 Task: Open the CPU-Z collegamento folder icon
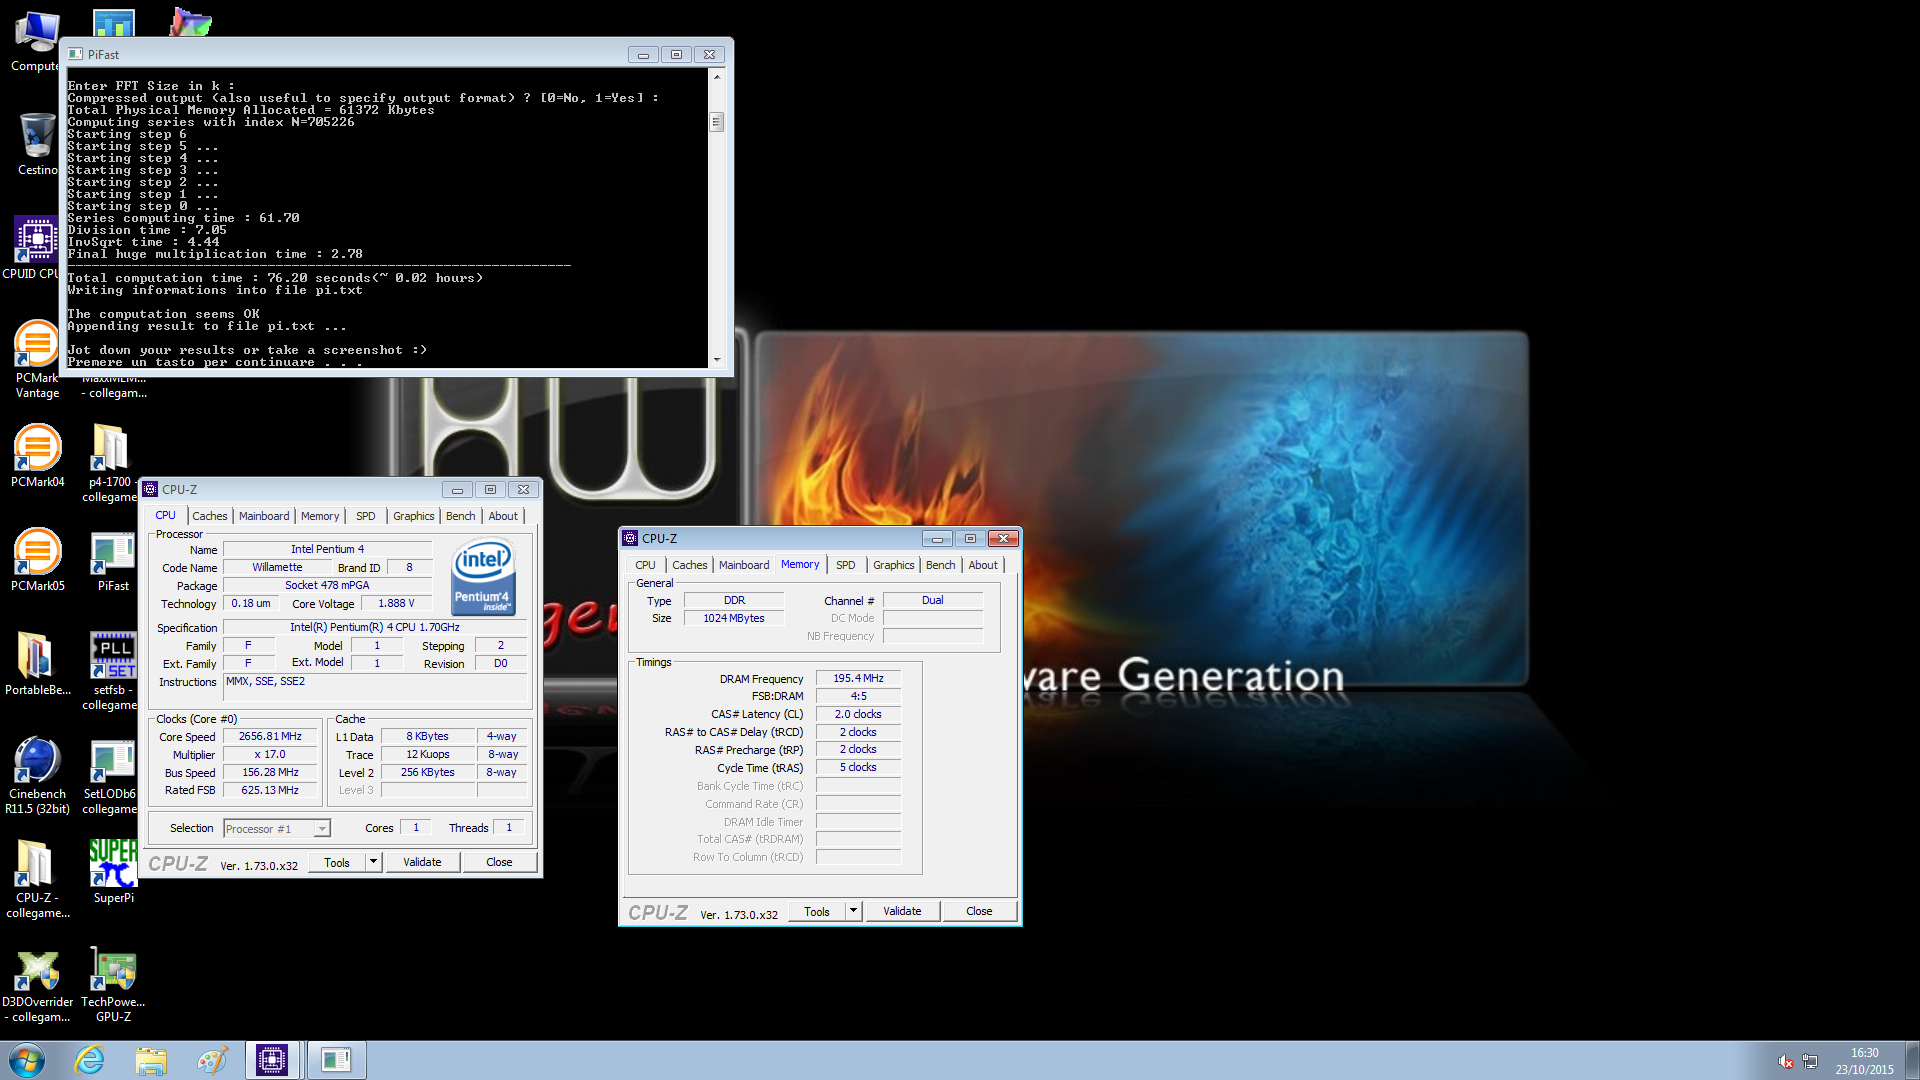[x=37, y=879]
